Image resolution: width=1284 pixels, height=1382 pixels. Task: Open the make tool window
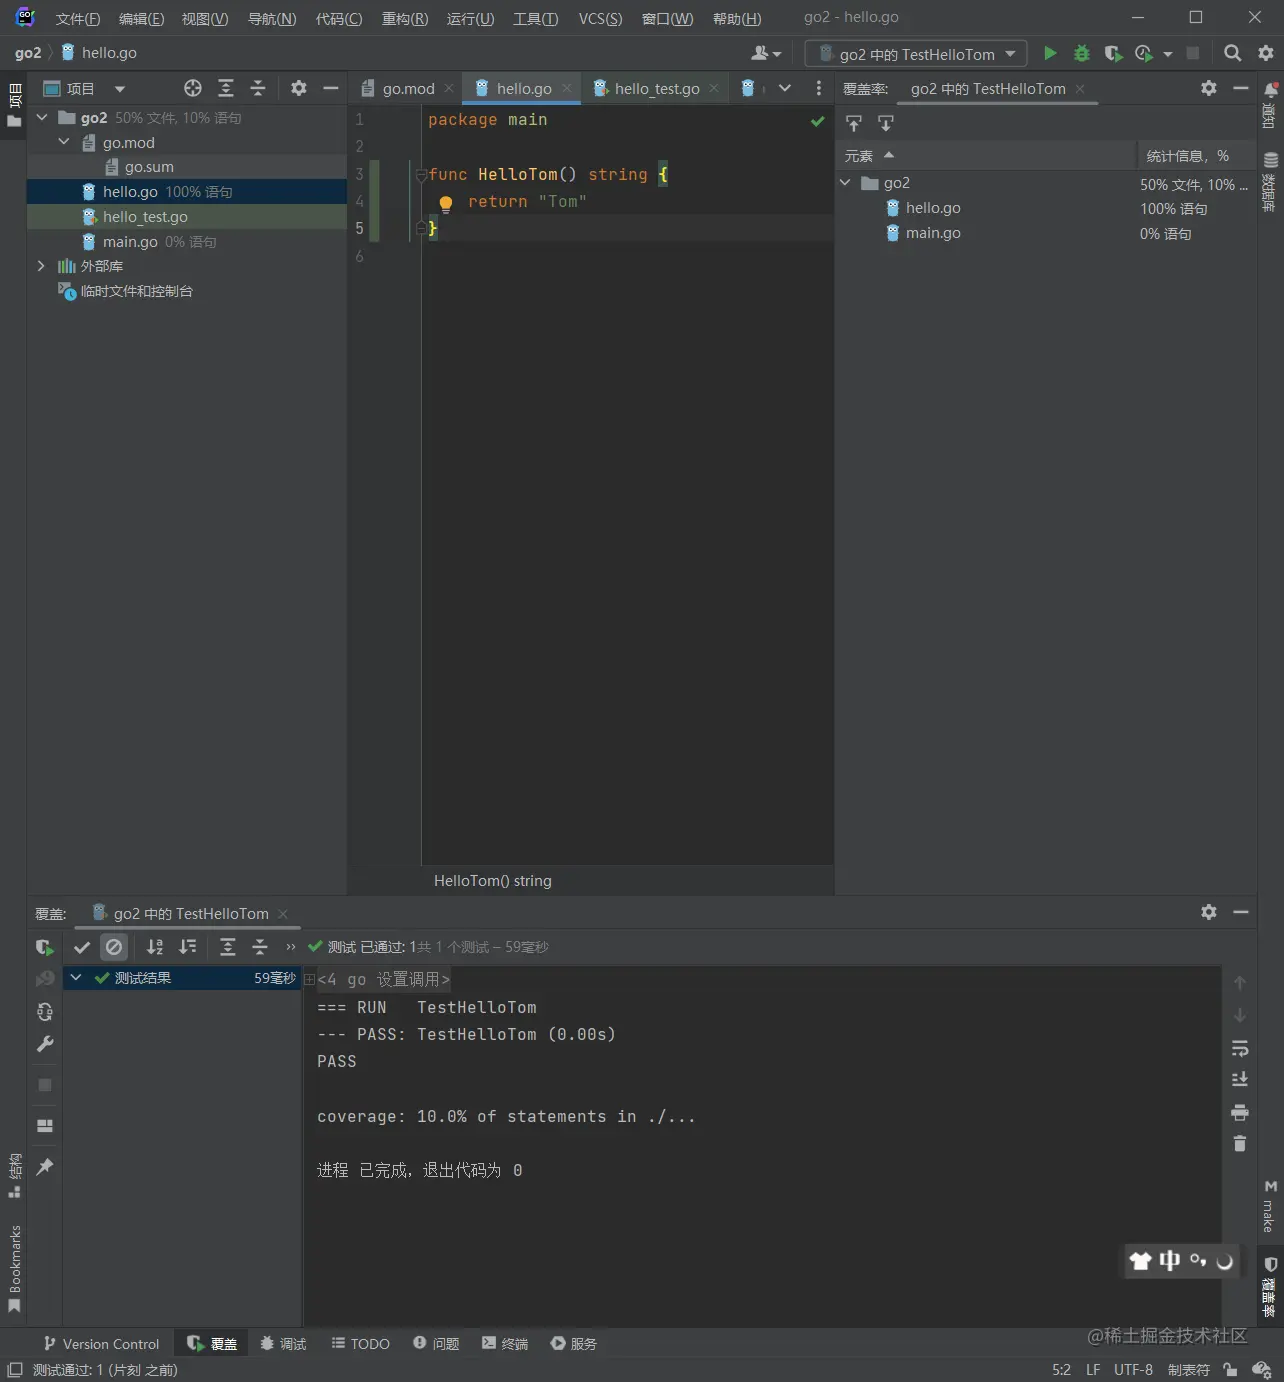click(1270, 1206)
